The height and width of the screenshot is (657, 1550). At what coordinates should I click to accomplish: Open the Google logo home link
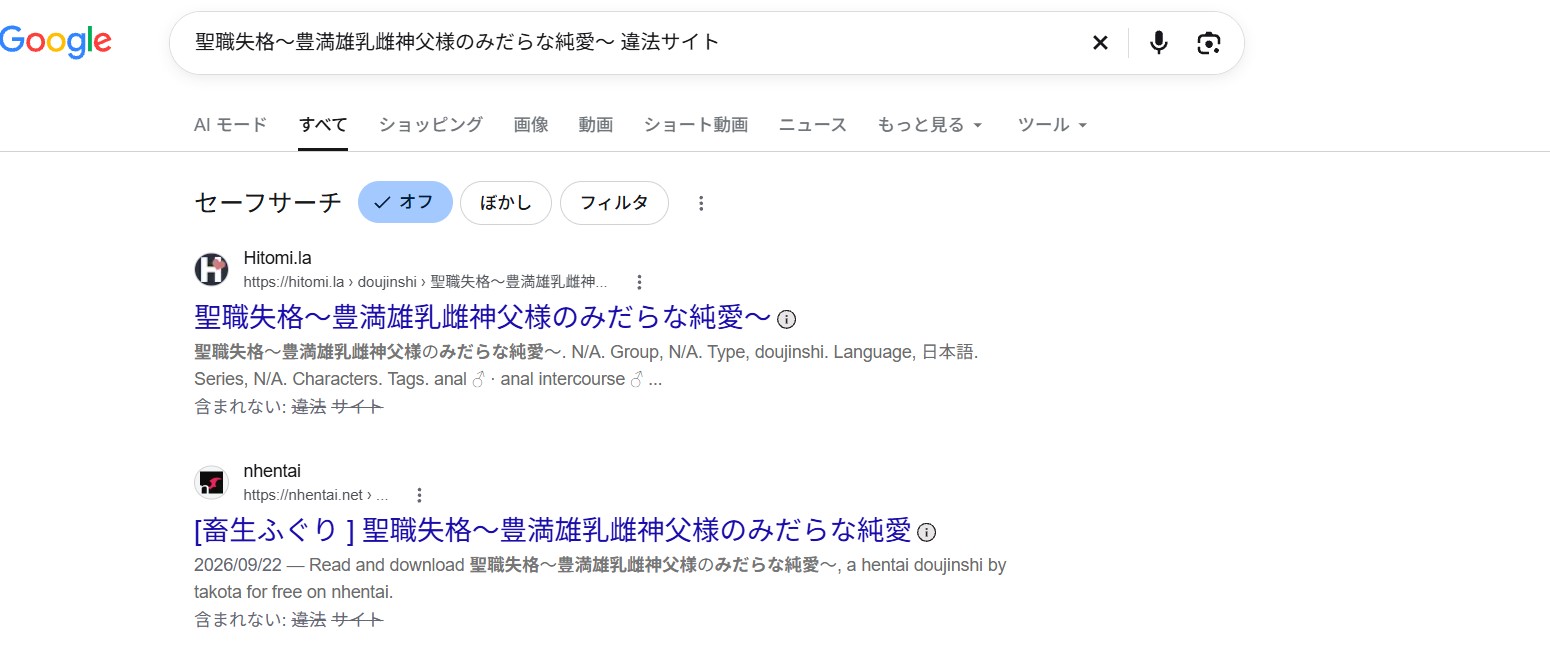pos(56,40)
